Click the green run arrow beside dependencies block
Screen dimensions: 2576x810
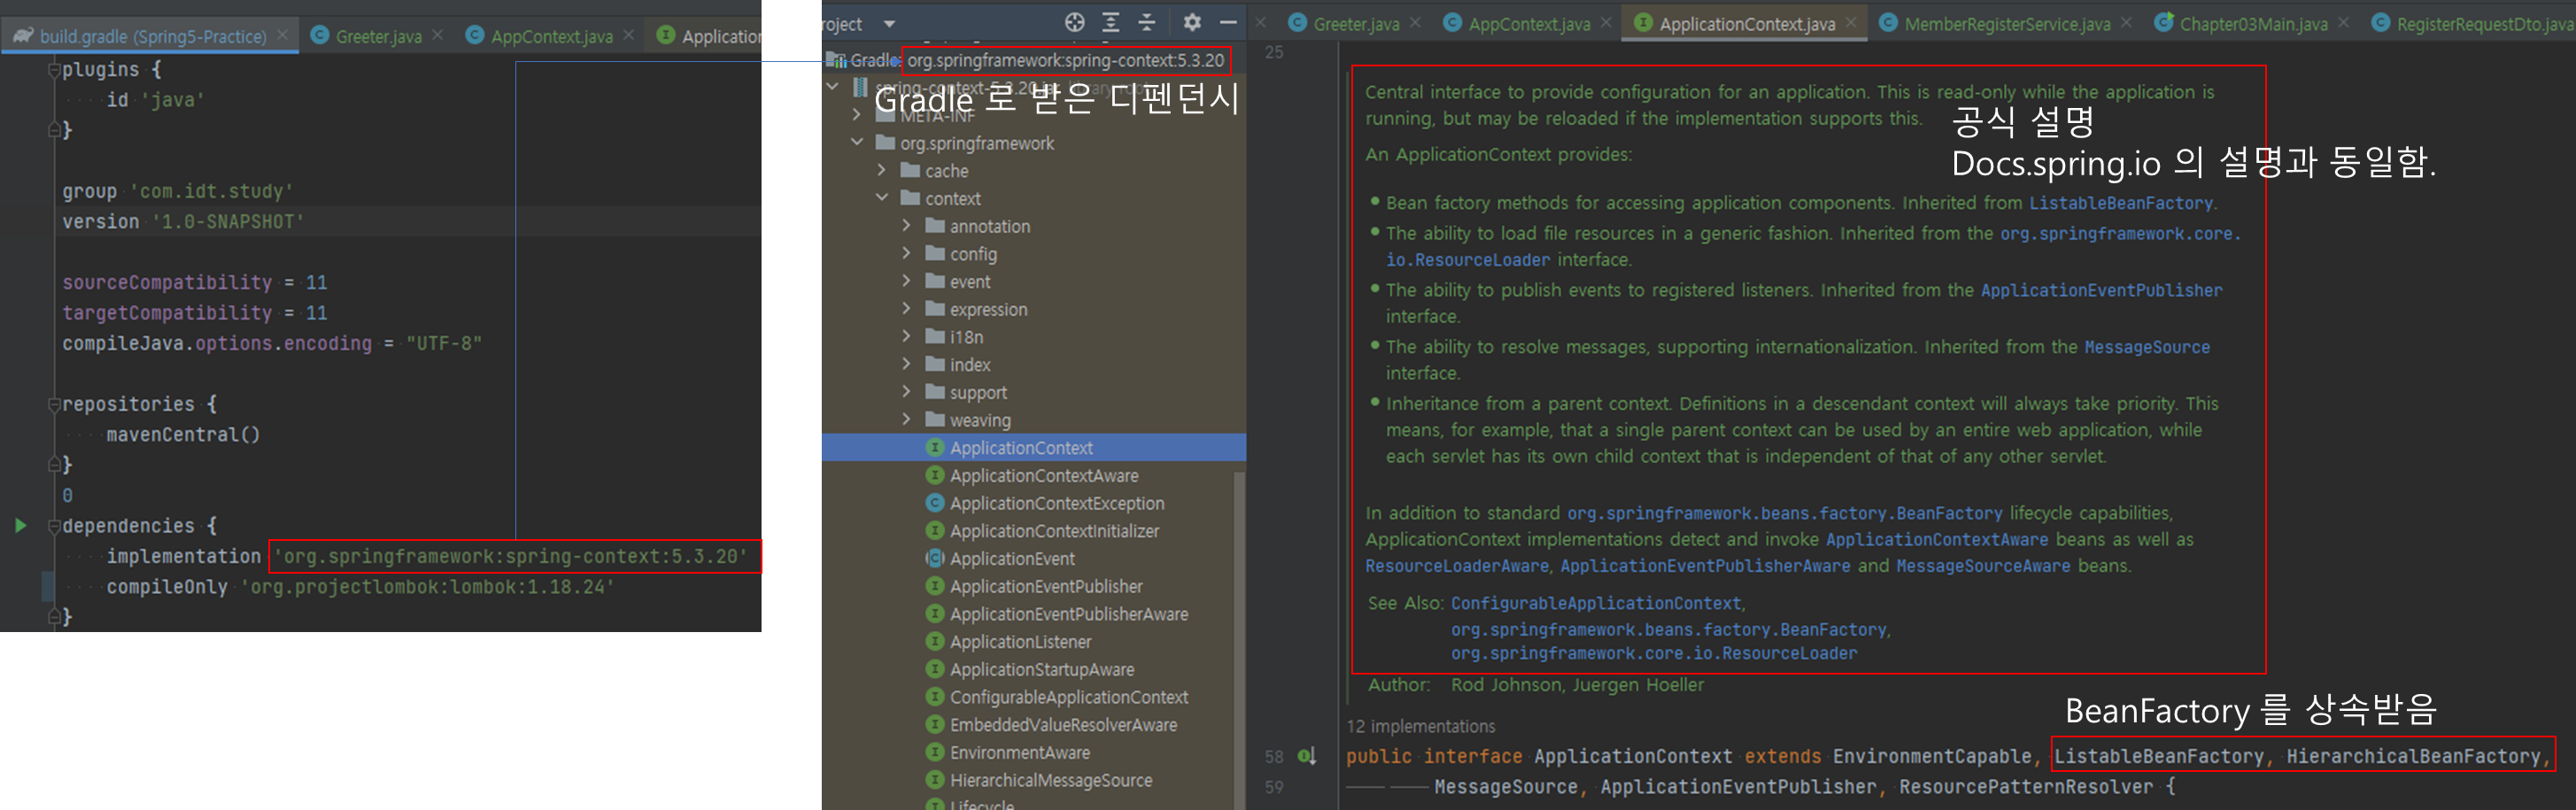click(20, 524)
